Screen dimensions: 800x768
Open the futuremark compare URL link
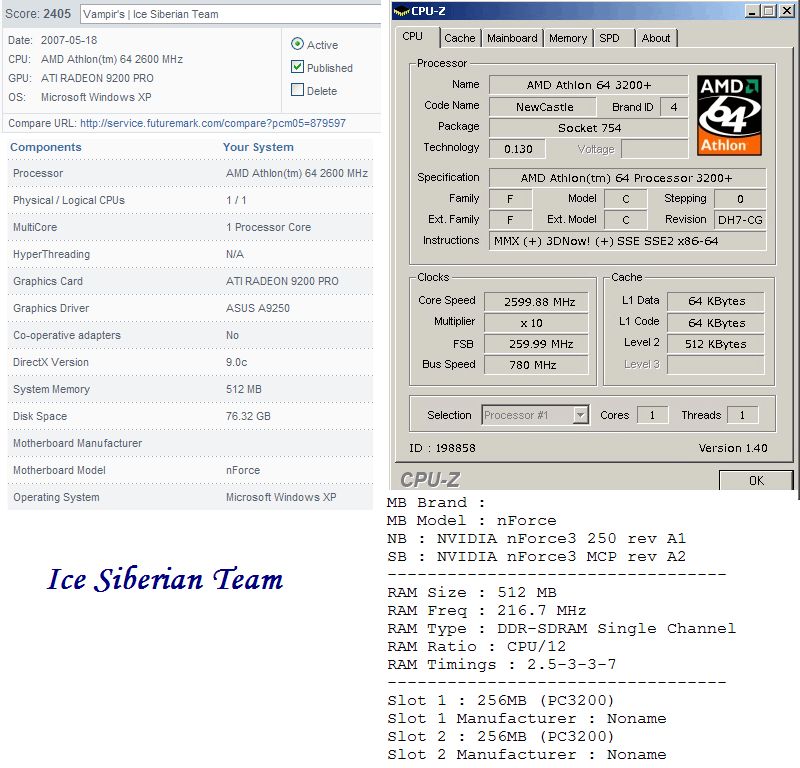pyautogui.click(x=213, y=123)
